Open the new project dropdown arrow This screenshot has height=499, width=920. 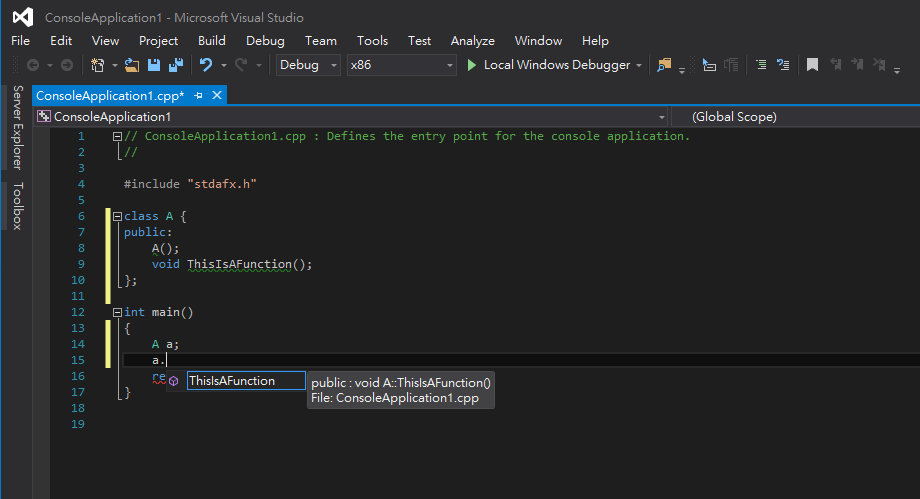point(114,65)
